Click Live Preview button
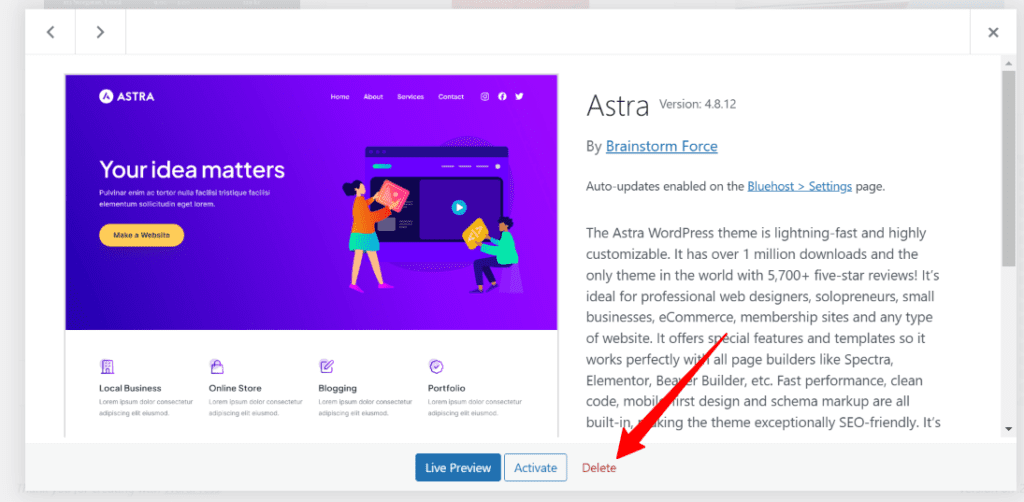This screenshot has height=502, width=1024. 458,467
